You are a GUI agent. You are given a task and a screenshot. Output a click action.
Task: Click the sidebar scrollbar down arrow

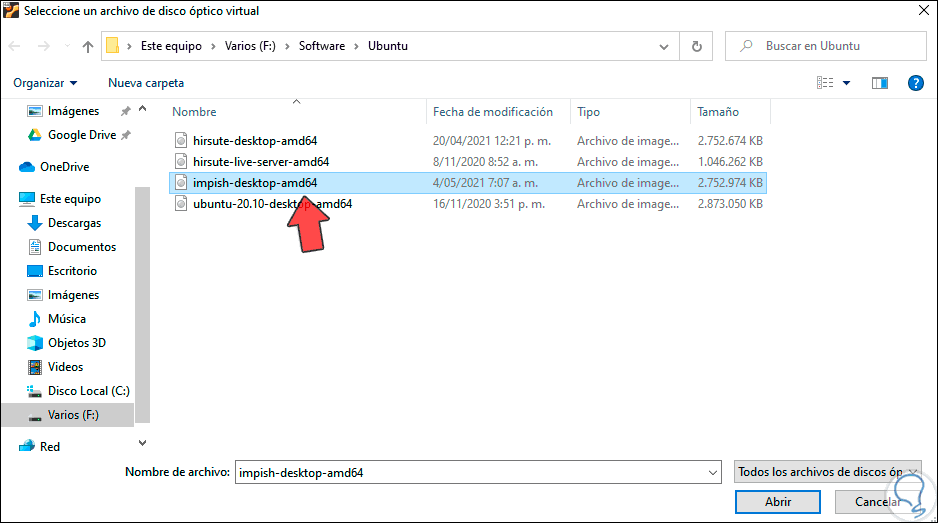point(142,443)
